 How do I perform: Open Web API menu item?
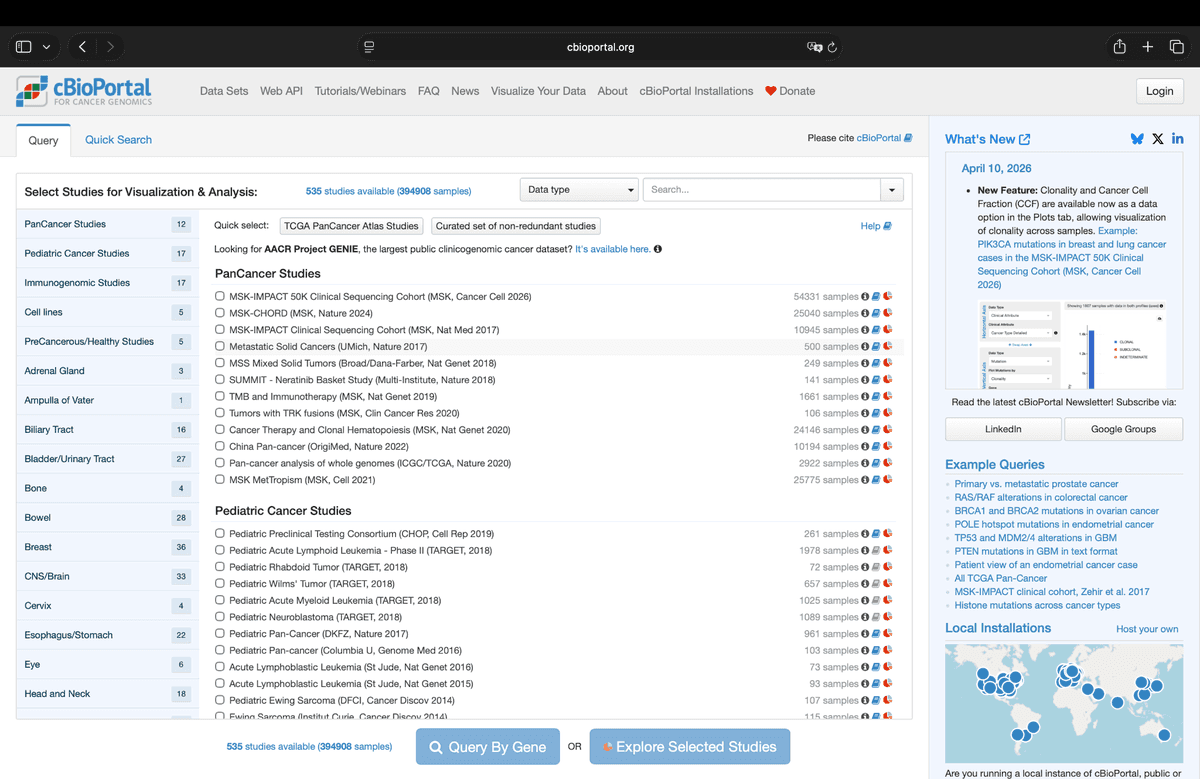pos(281,91)
